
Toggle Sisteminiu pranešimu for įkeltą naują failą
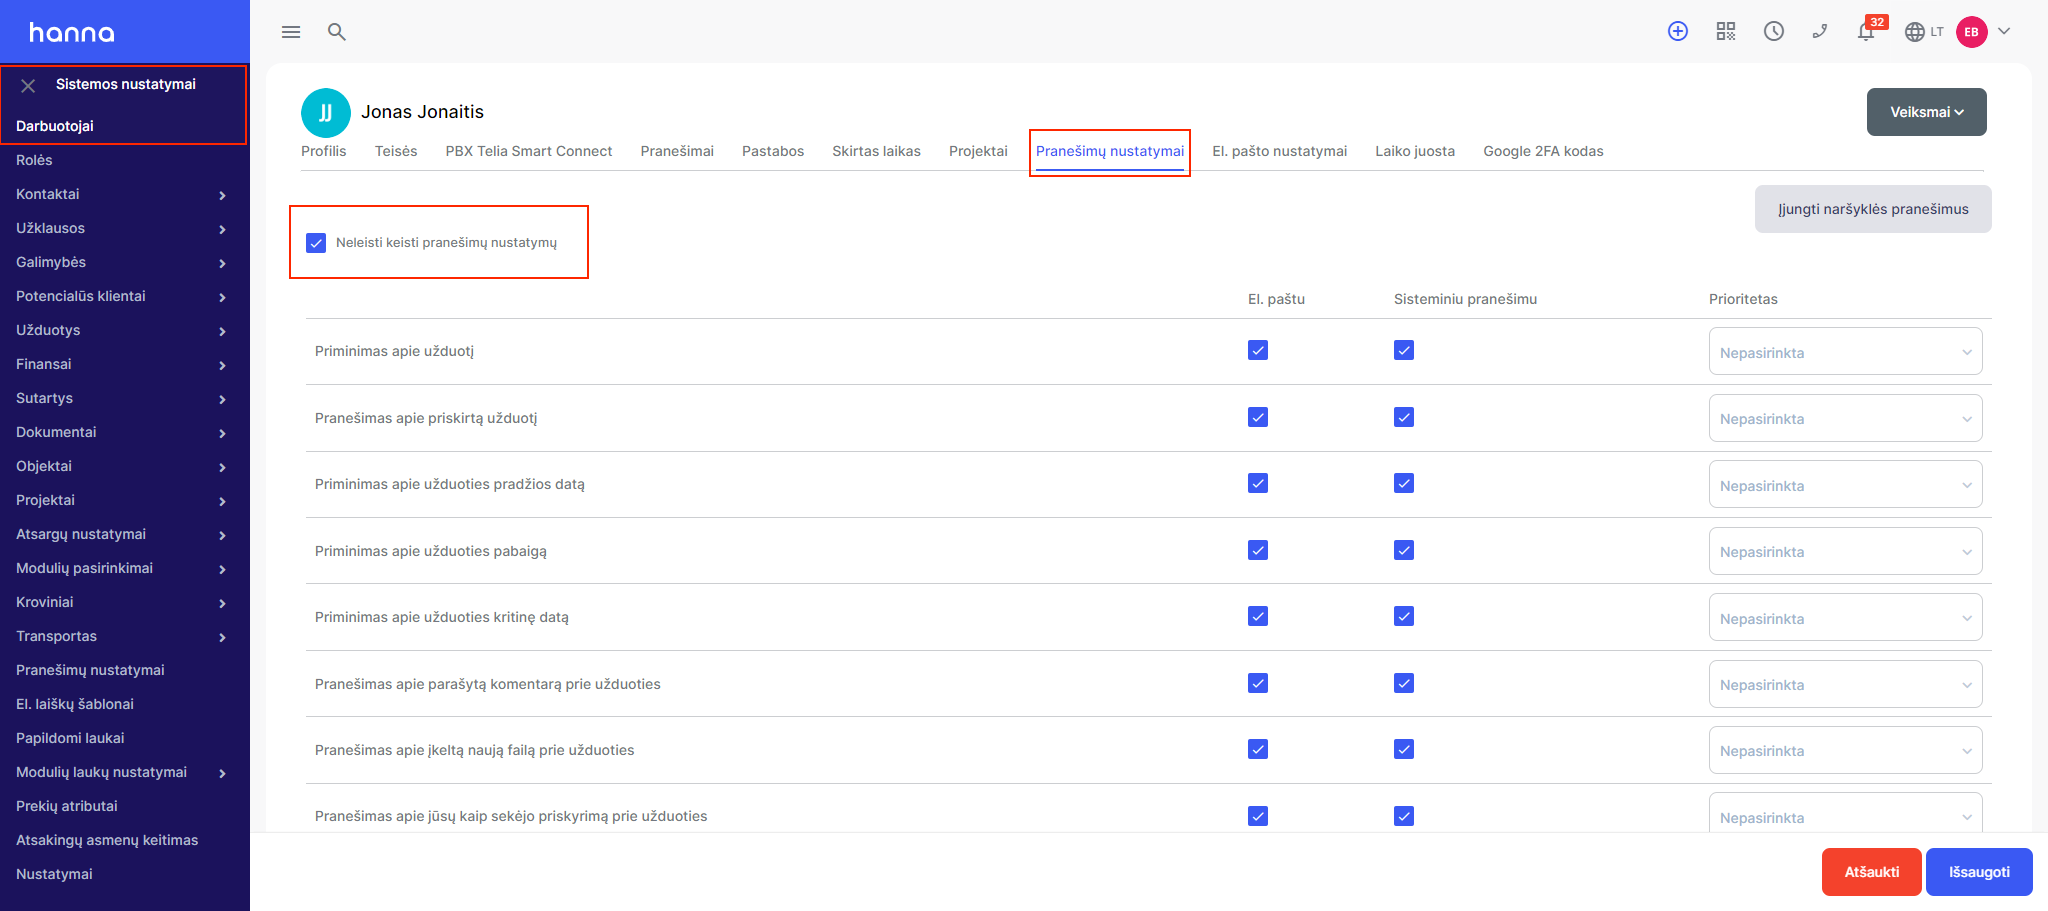coord(1404,749)
